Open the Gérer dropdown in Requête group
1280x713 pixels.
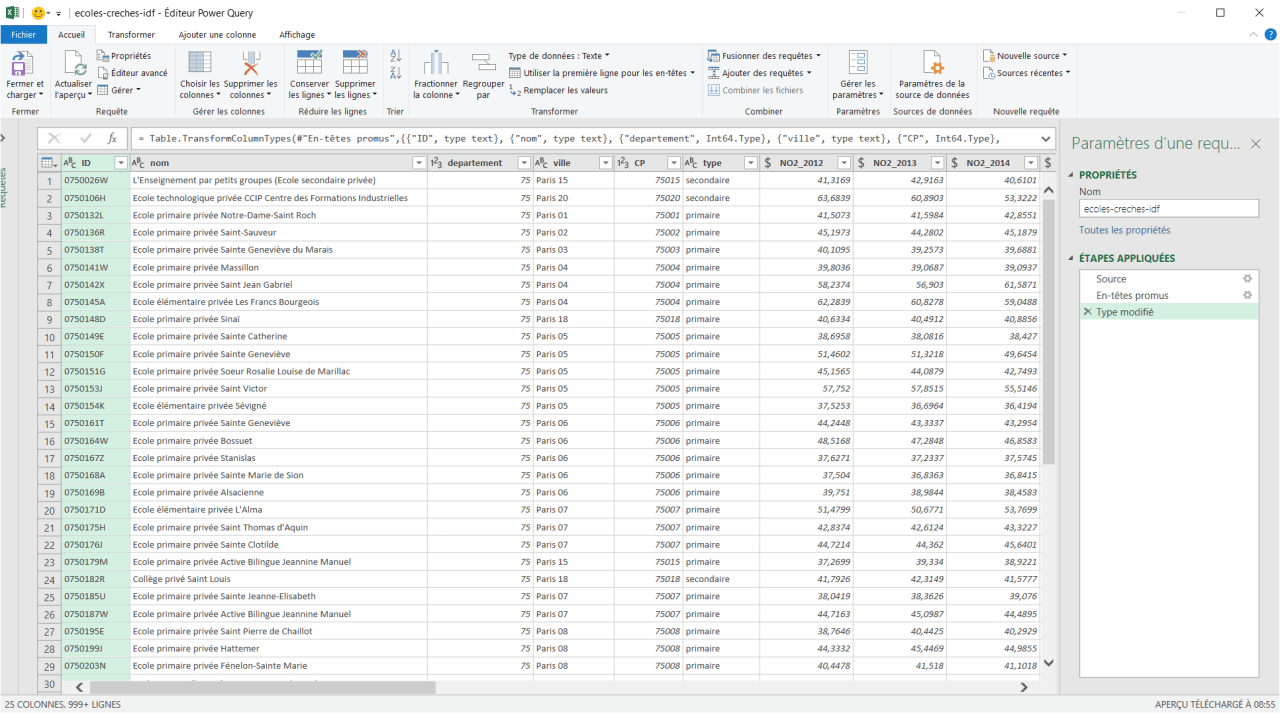pyautogui.click(x=119, y=90)
